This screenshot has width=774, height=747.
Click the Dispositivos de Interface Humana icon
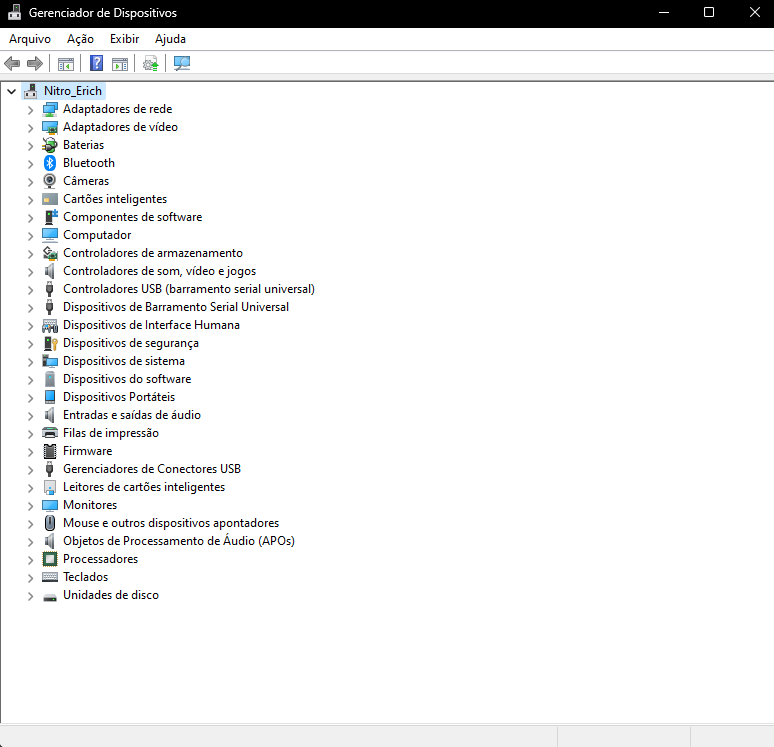[x=50, y=325]
